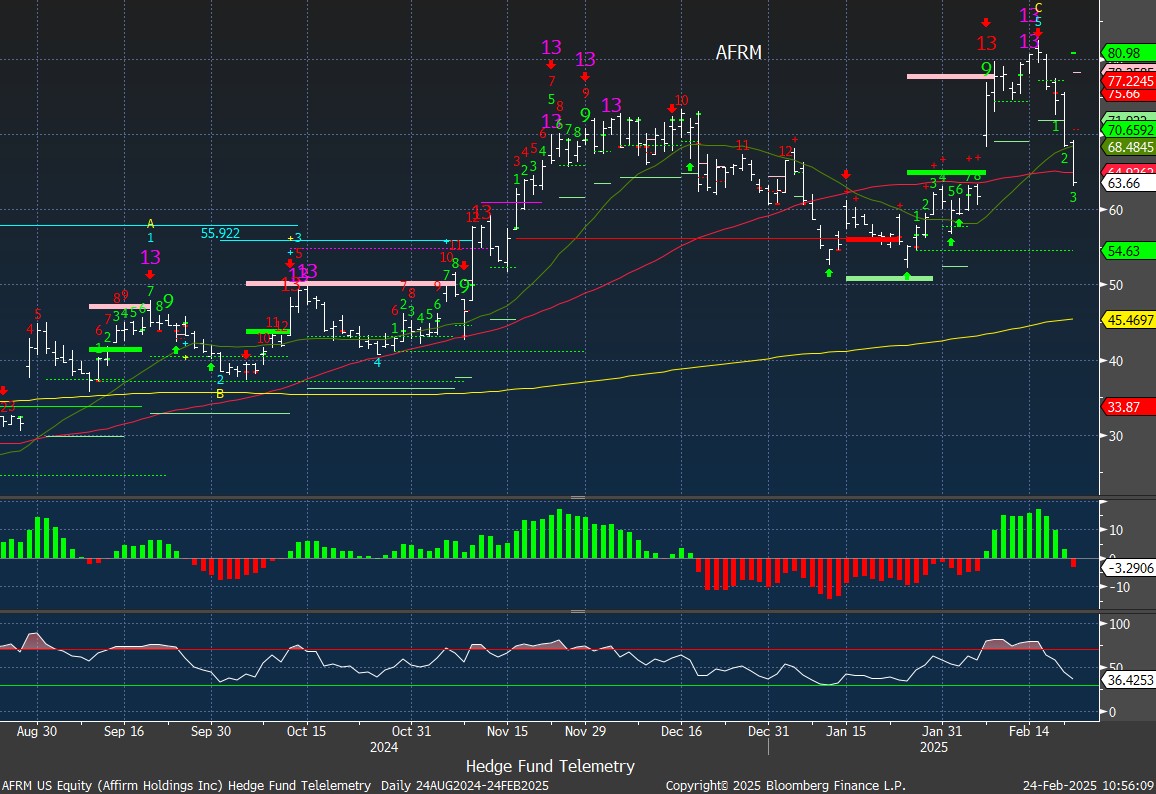Viewport: 1156px width, 794px height.
Task: Click the Jan 15 date label
Action: pos(846,731)
